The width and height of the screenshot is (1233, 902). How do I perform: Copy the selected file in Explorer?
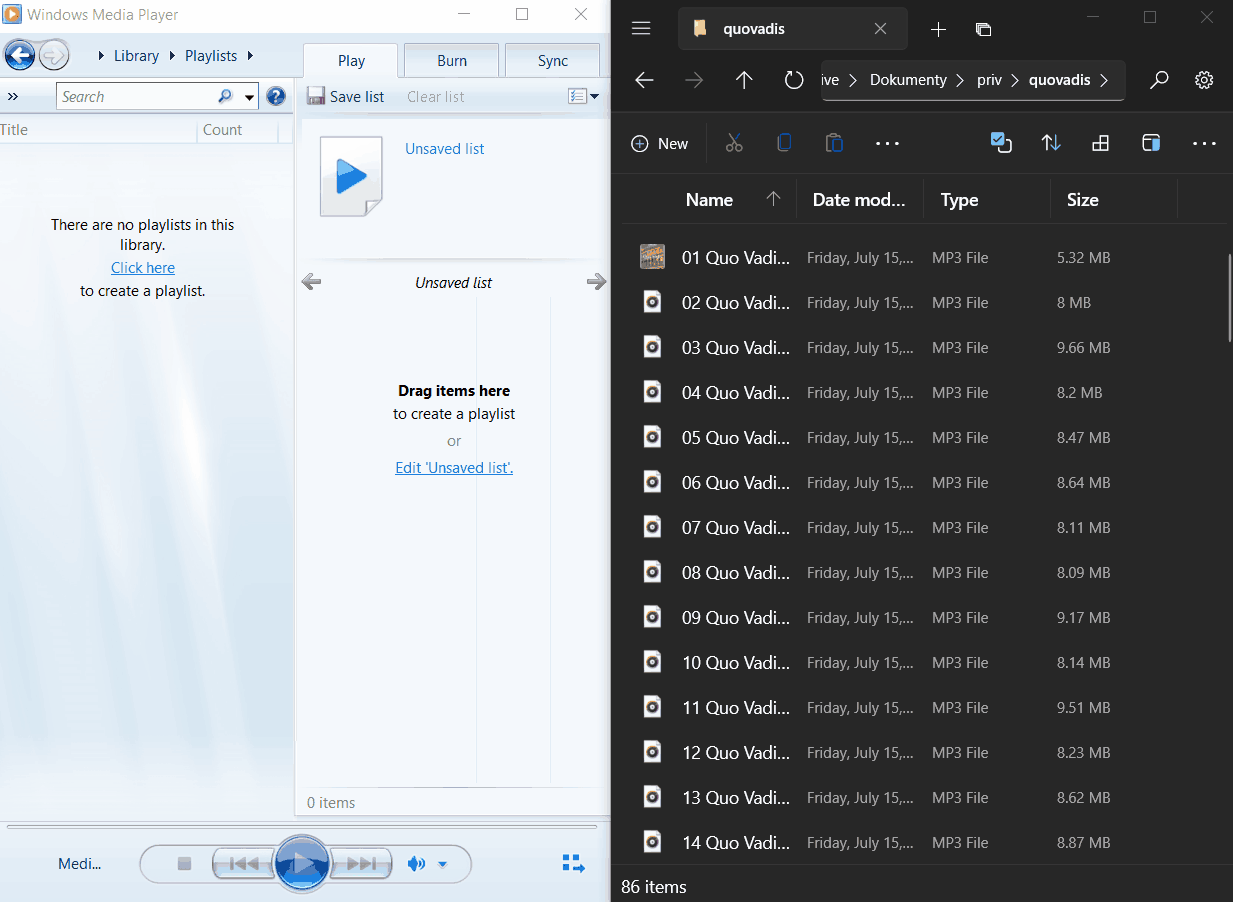point(784,143)
